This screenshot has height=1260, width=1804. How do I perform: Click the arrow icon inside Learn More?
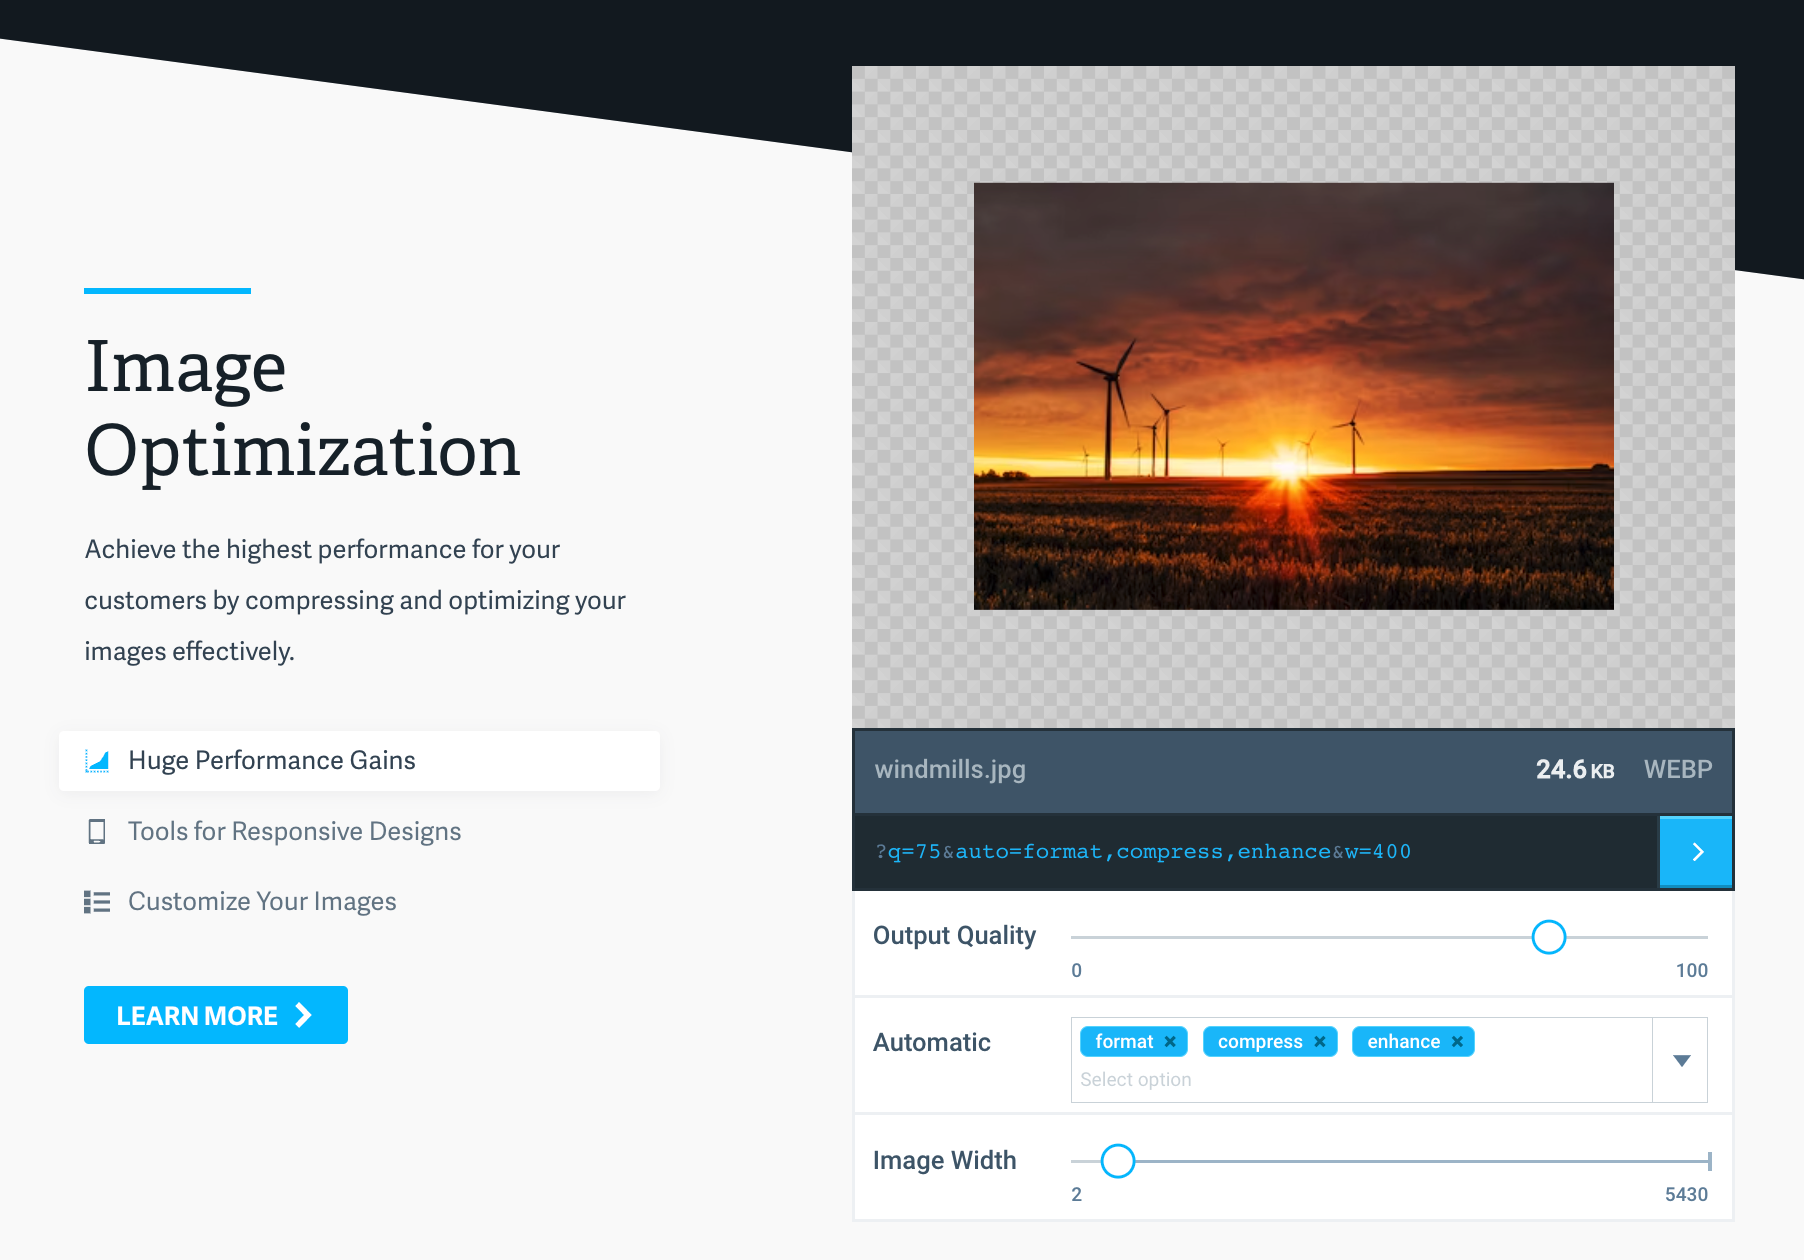(302, 1015)
